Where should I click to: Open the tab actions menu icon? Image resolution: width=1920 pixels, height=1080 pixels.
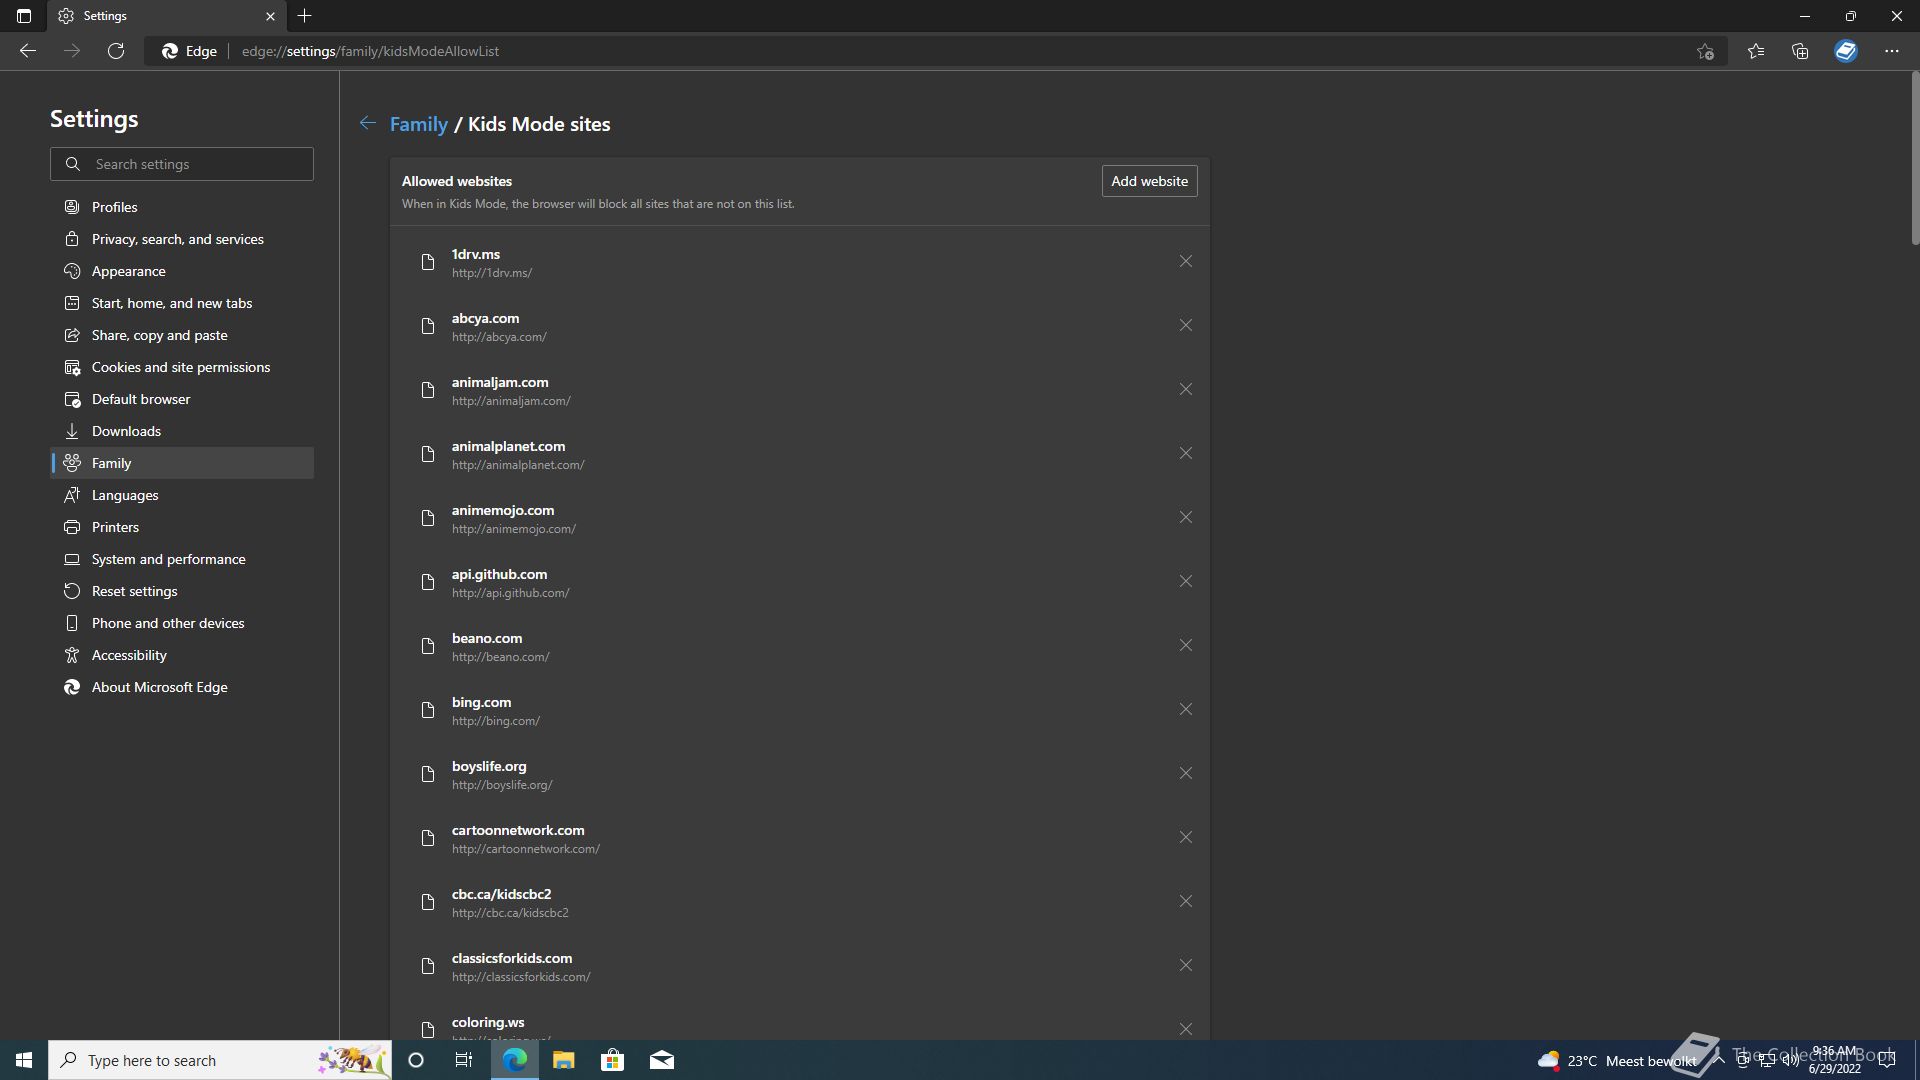pos(24,16)
